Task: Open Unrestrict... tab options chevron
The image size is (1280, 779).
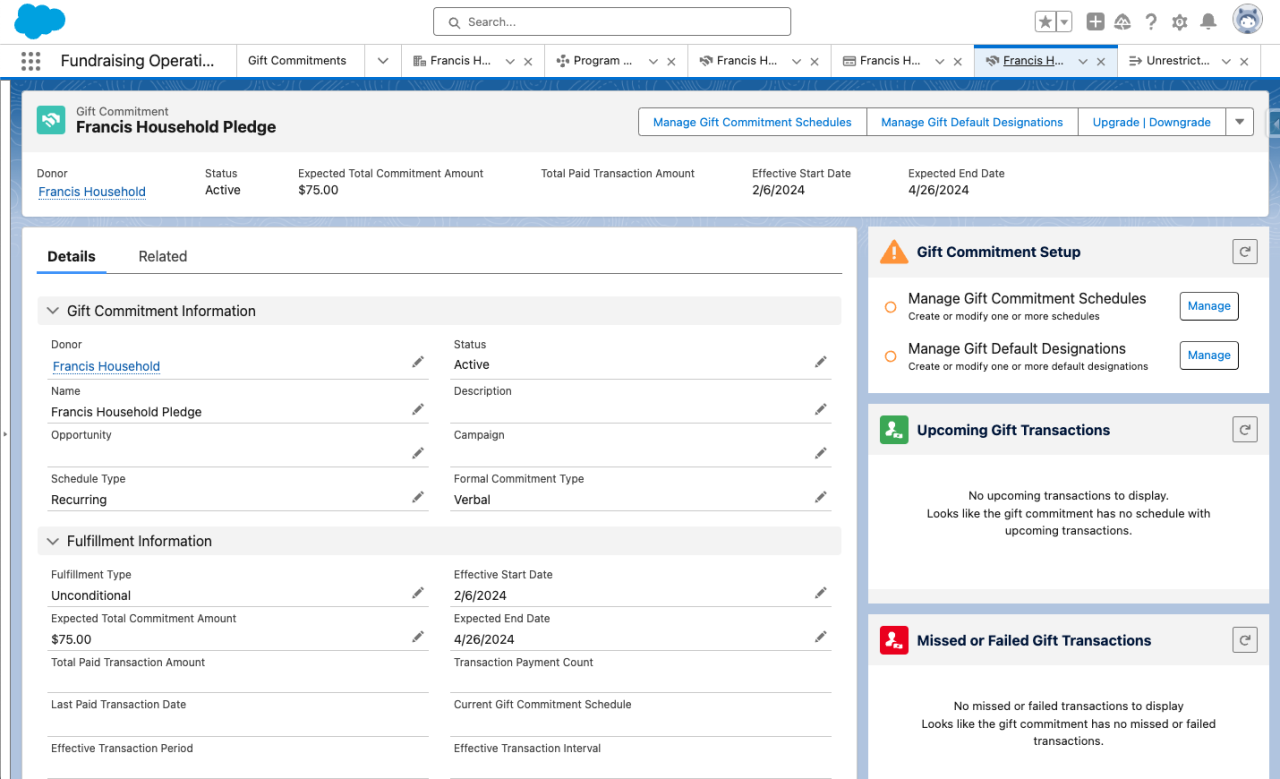Action: point(1226,61)
